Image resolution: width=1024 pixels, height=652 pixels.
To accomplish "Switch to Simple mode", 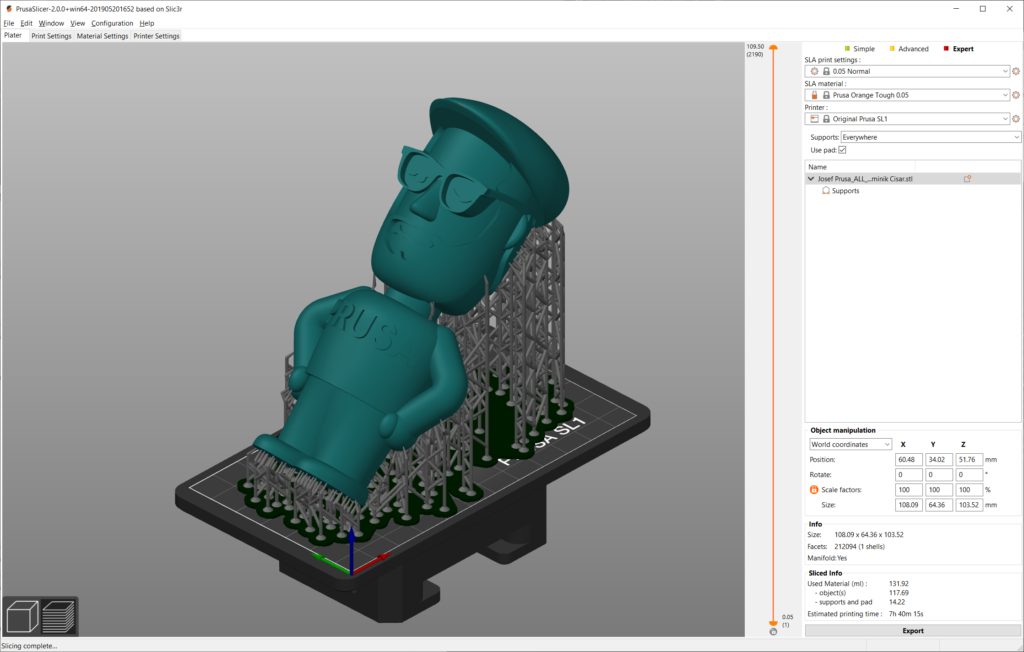I will pyautogui.click(x=859, y=49).
